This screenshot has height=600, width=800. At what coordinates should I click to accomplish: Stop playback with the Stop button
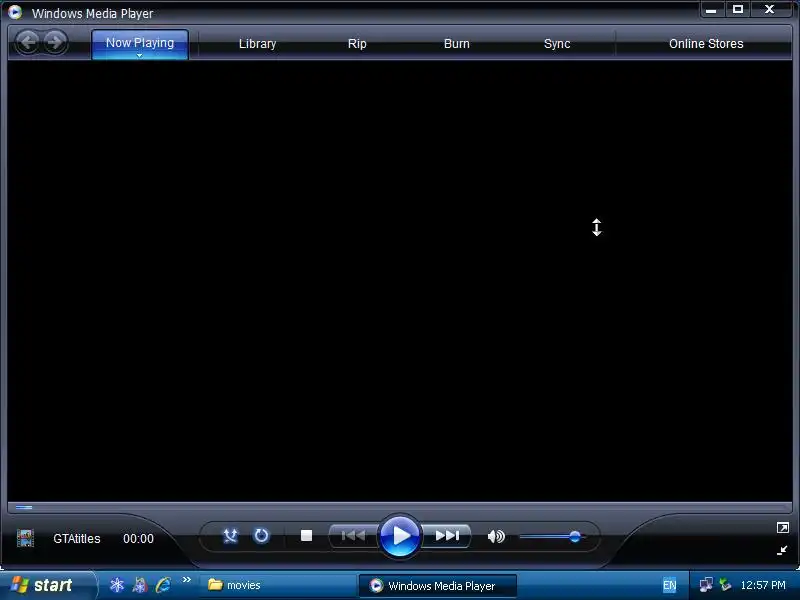(x=306, y=536)
